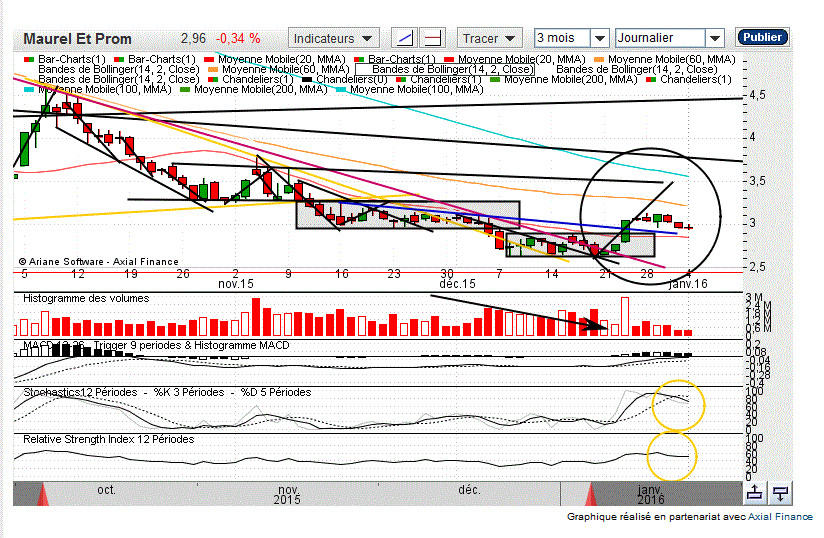Image resolution: width=824 pixels, height=538 pixels.
Task: Click the déc.15 date axis label
Action: (457, 284)
